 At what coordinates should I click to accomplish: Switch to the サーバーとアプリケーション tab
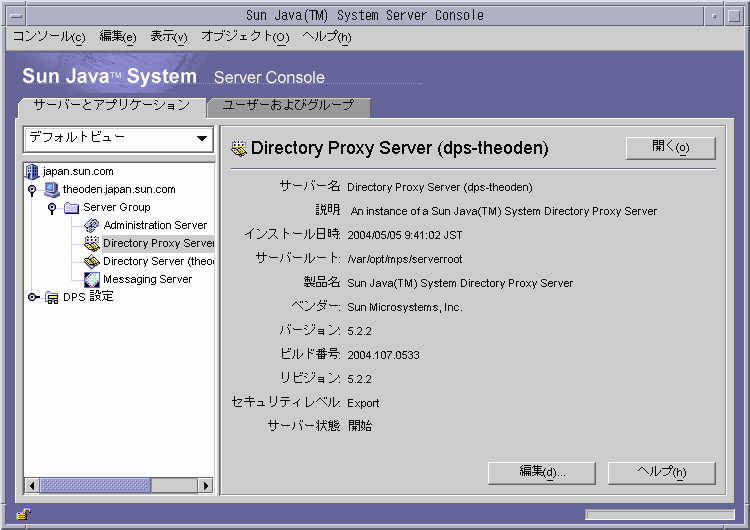(x=112, y=106)
